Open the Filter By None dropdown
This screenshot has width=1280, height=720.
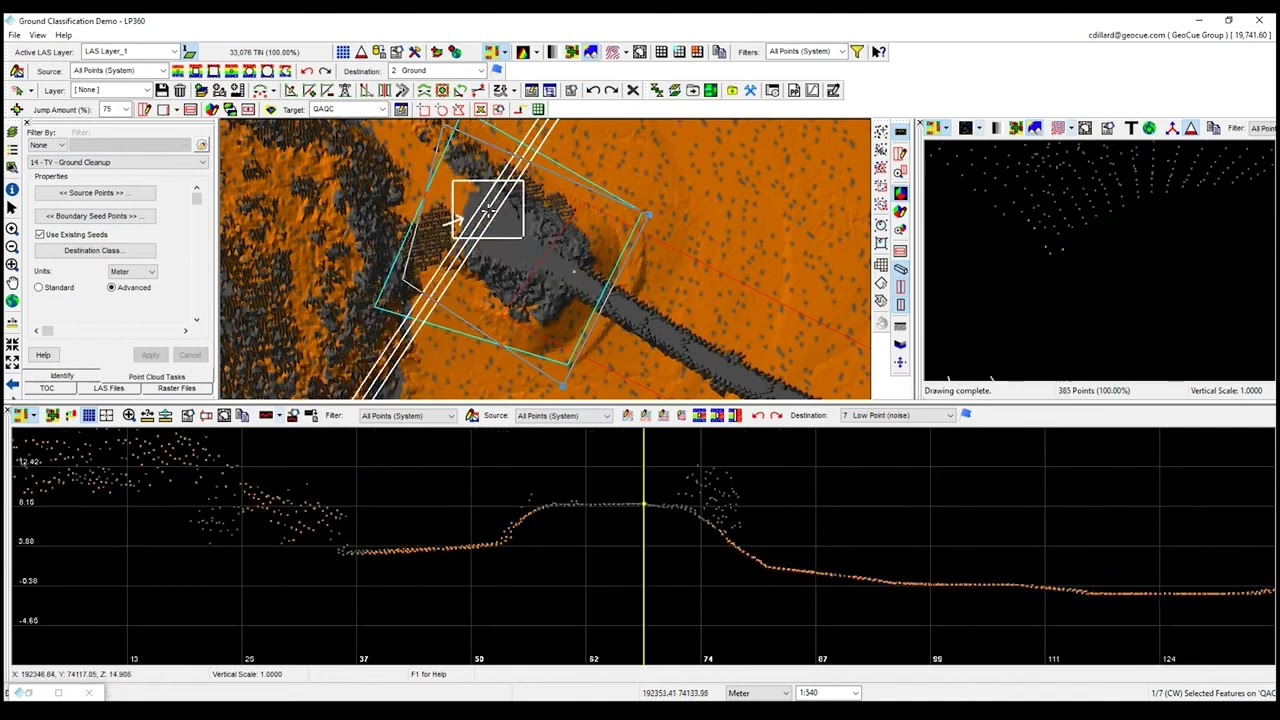pos(47,146)
